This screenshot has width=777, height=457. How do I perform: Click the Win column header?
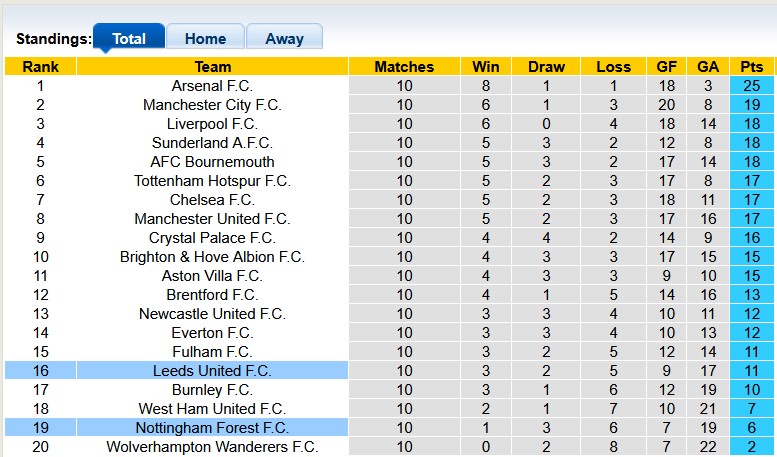click(486, 67)
